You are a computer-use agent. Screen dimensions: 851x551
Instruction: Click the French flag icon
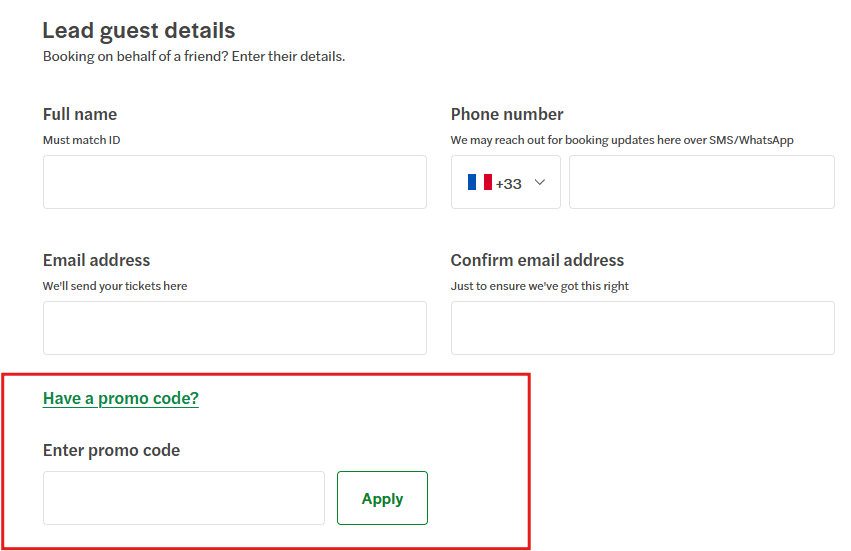pos(479,182)
